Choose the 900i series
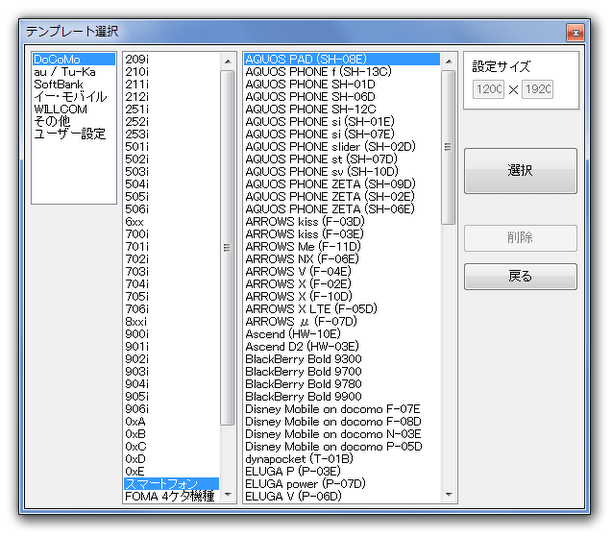Viewport: 612px width, 537px height. (171, 334)
